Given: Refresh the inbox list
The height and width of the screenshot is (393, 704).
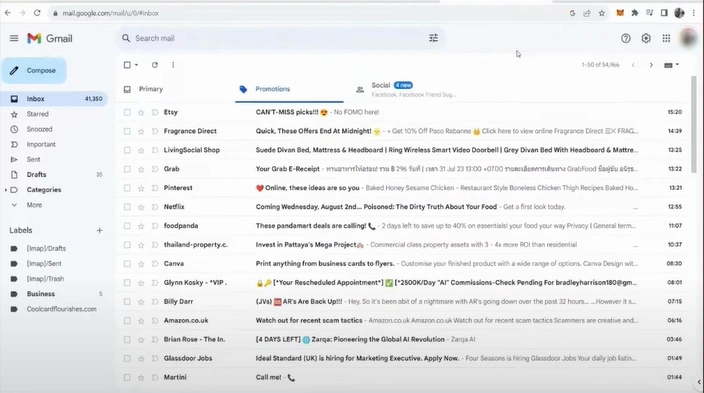Looking at the screenshot, I should point(155,65).
